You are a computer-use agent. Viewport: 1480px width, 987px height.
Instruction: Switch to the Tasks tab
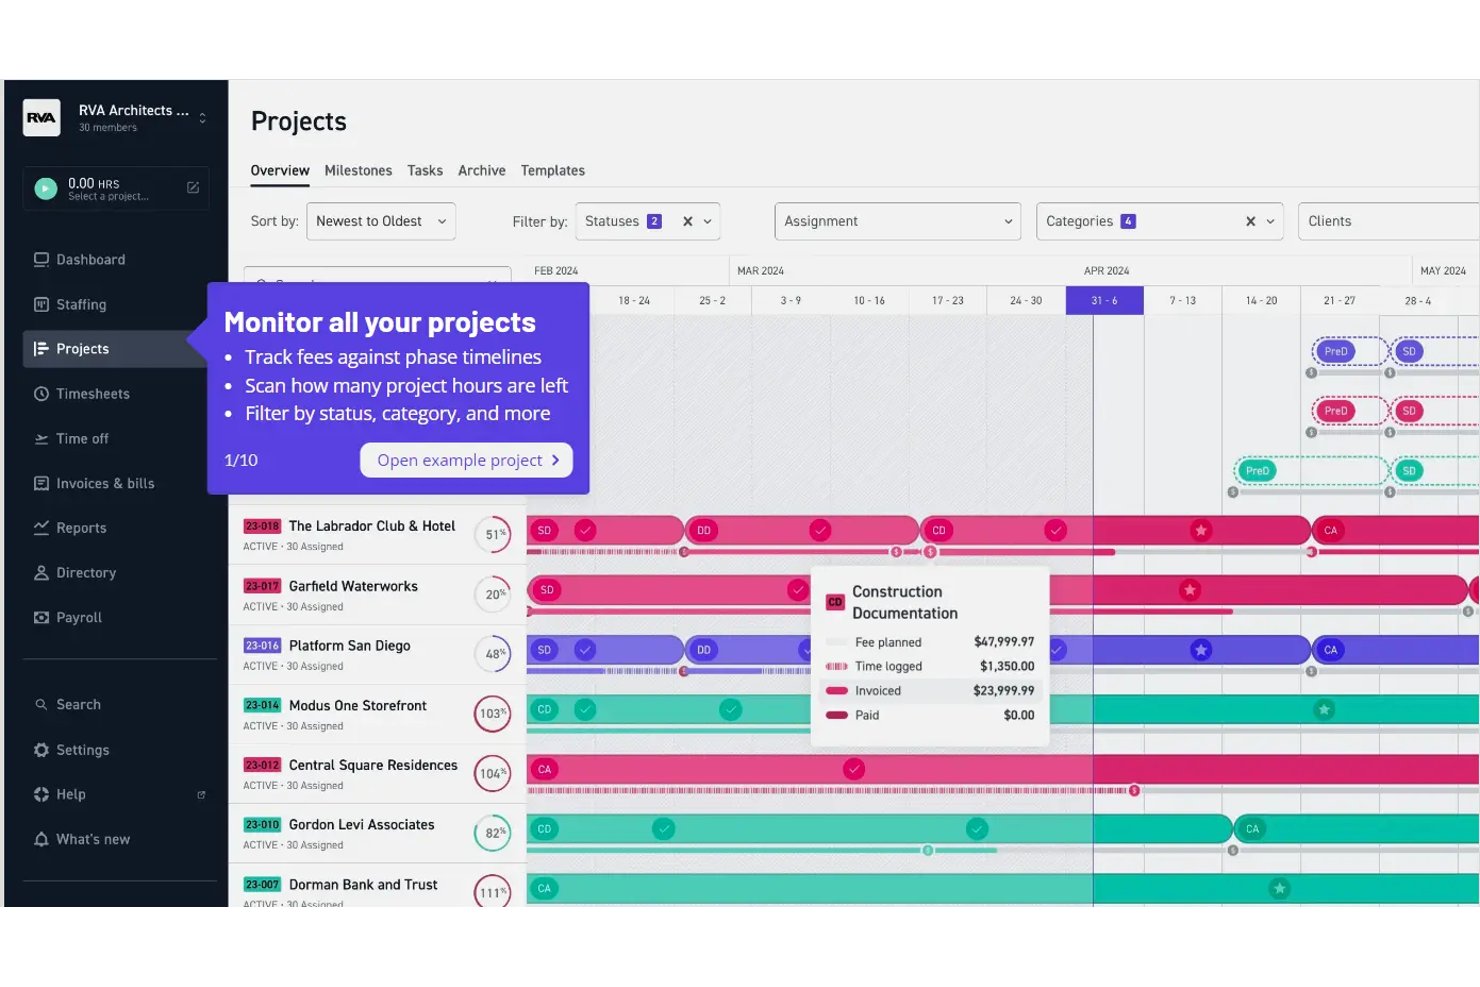pyautogui.click(x=425, y=171)
